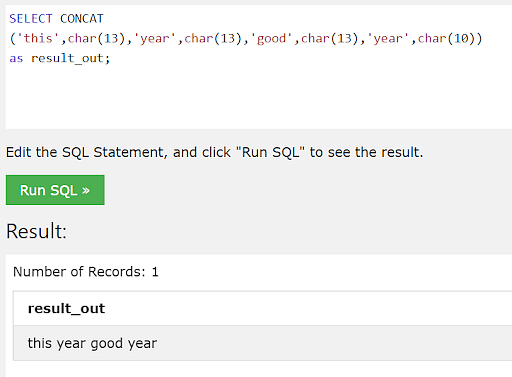
Task: Click the result_out alias in the SQL editor
Action: [67, 59]
